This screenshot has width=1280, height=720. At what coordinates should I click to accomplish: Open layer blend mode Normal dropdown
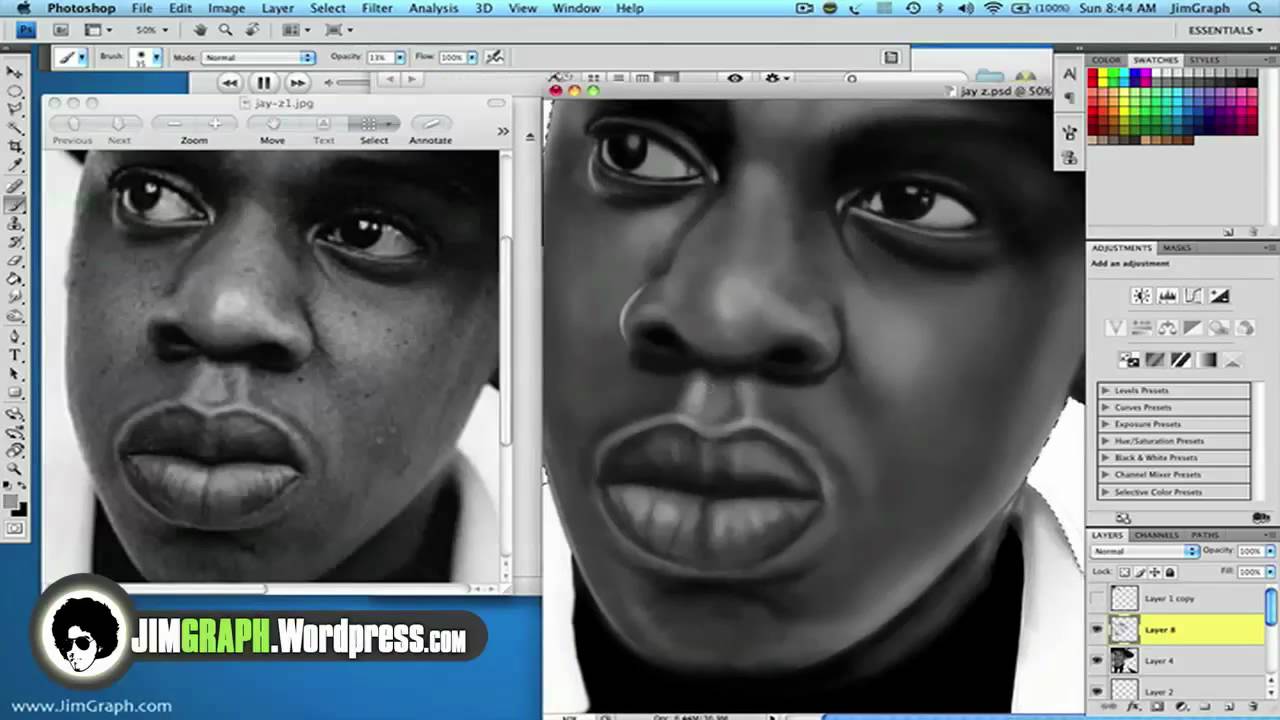click(1145, 551)
